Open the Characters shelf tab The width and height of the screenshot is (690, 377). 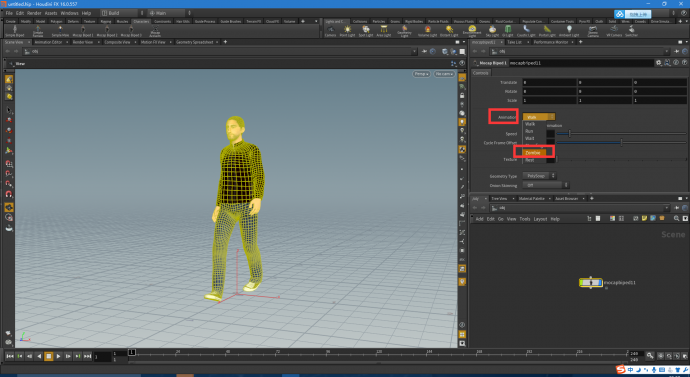141,21
